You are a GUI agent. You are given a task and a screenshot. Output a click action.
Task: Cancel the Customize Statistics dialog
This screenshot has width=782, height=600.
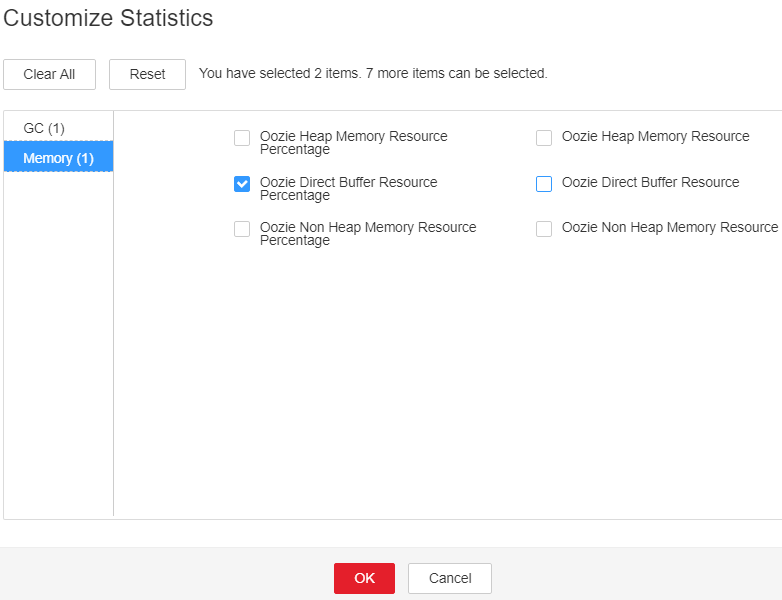click(450, 578)
